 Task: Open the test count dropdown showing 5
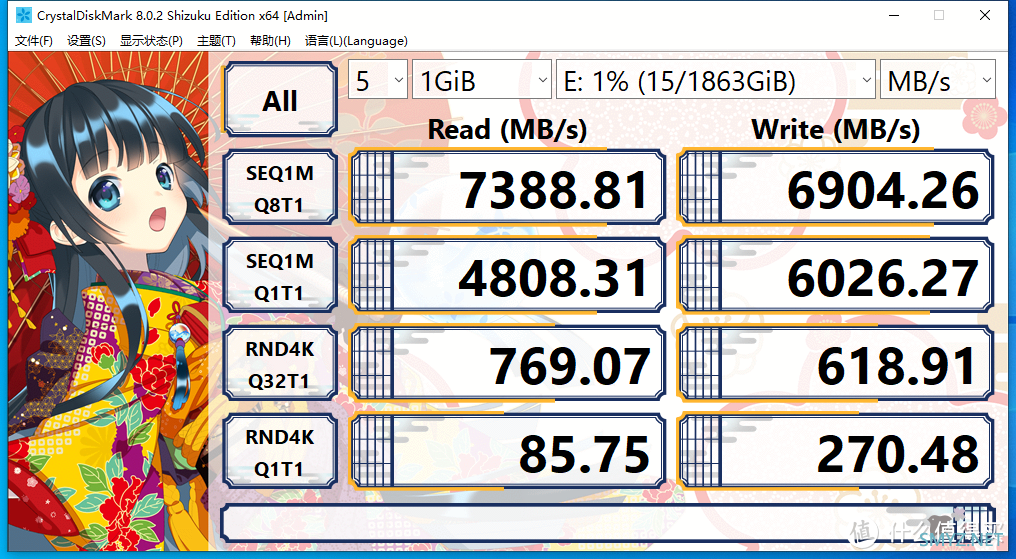tap(378, 80)
